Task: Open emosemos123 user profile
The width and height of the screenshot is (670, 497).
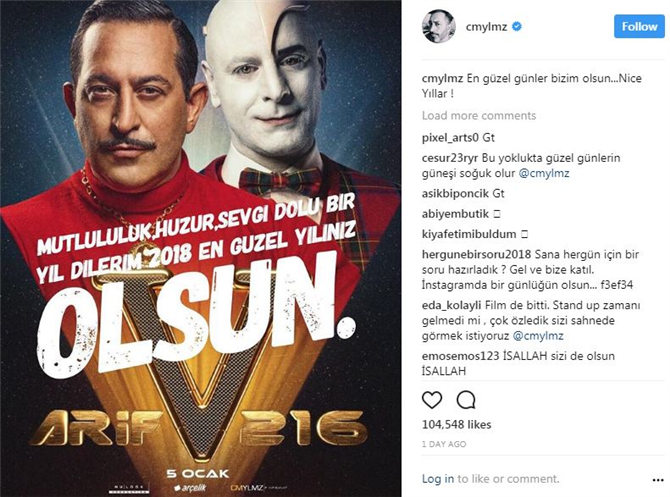Action: pyautogui.click(x=460, y=356)
